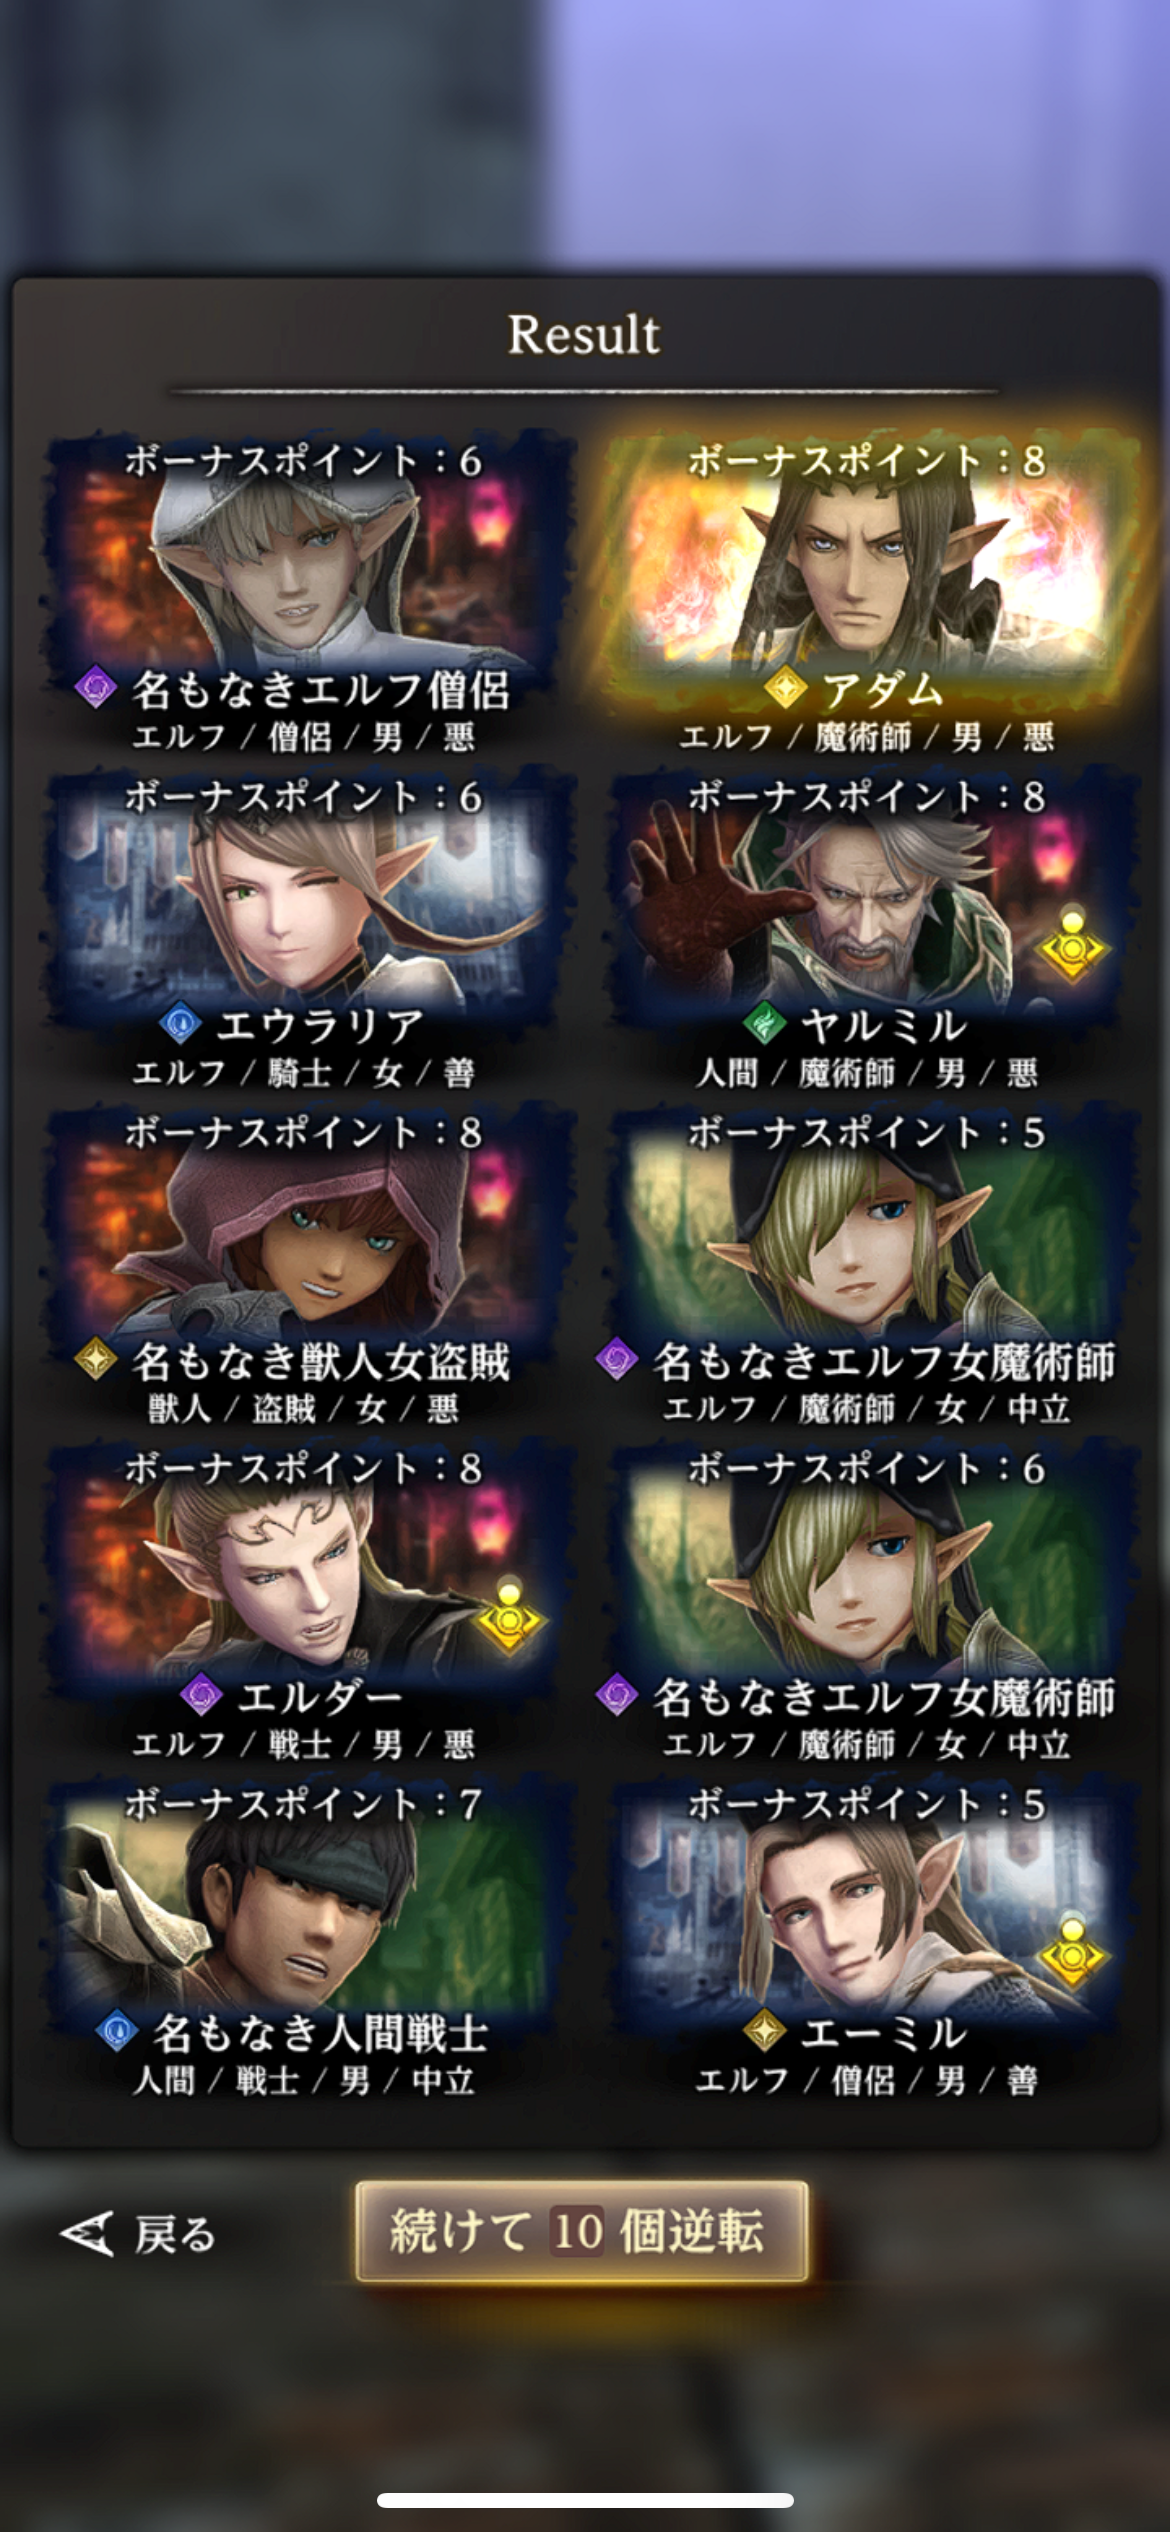
Task: Select the gold gem beside 名もなき獣人女盗賊
Action: 96,1359
